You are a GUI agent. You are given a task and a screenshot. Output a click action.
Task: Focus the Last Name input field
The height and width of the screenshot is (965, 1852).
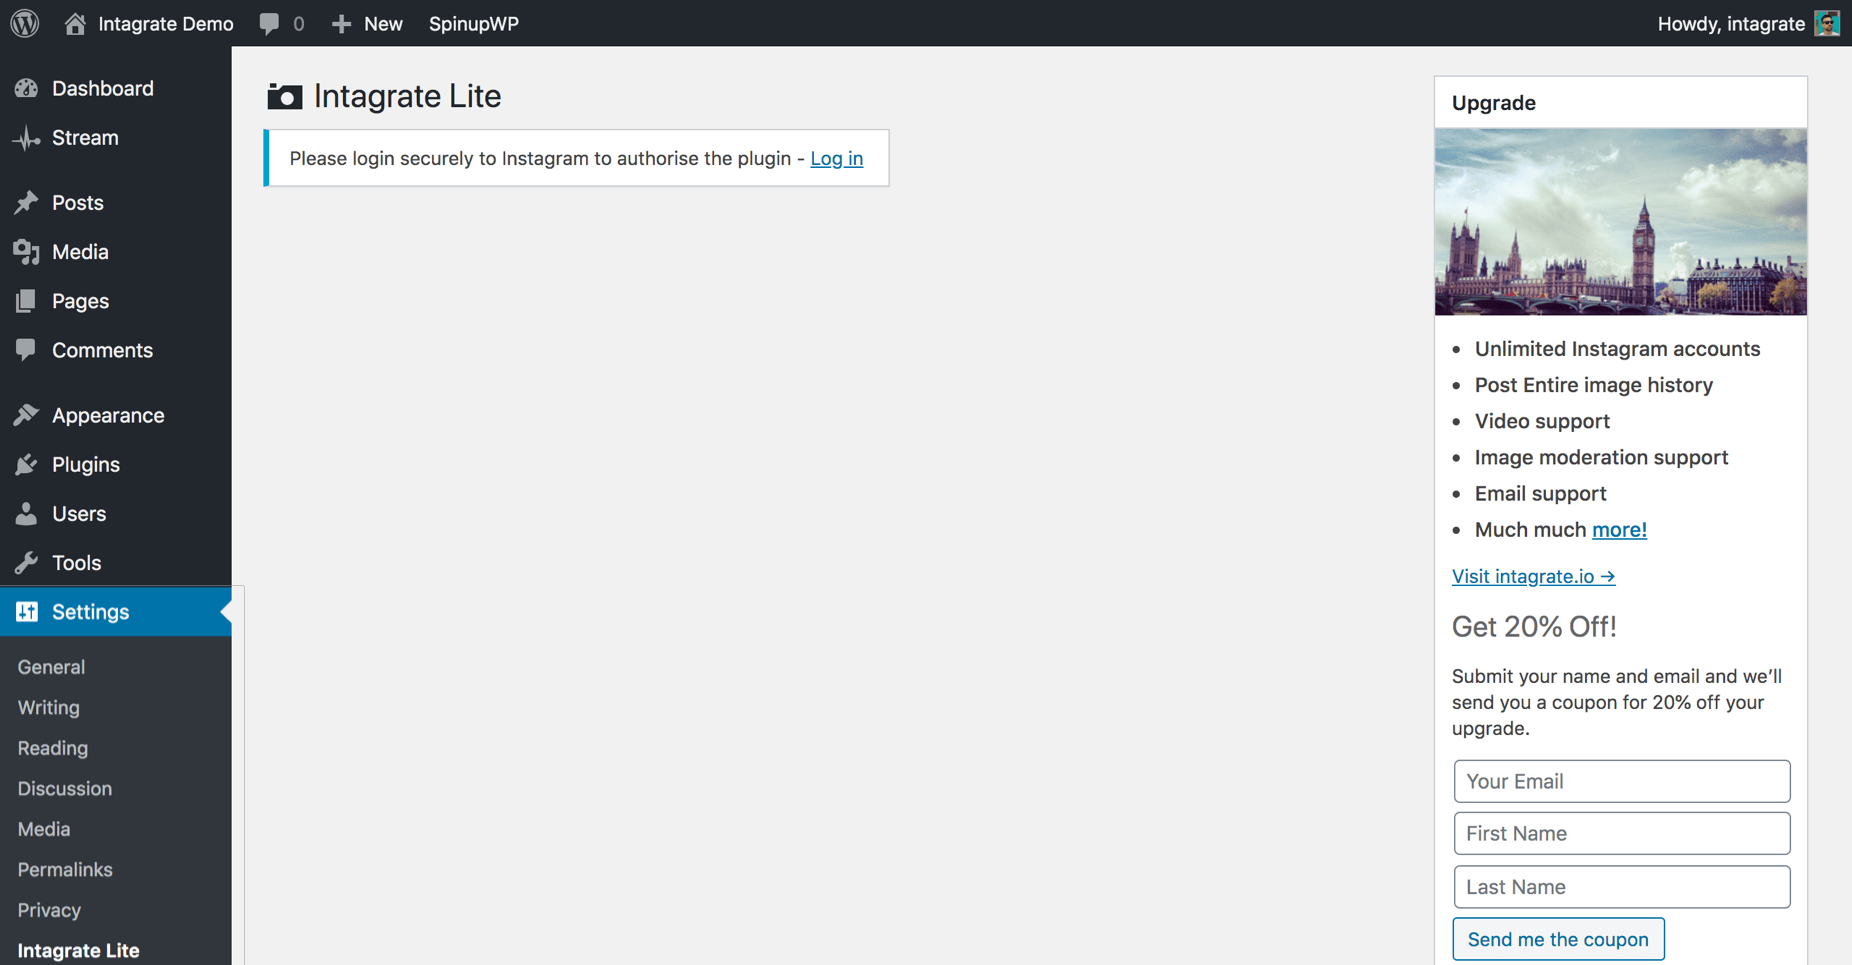coord(1622,887)
